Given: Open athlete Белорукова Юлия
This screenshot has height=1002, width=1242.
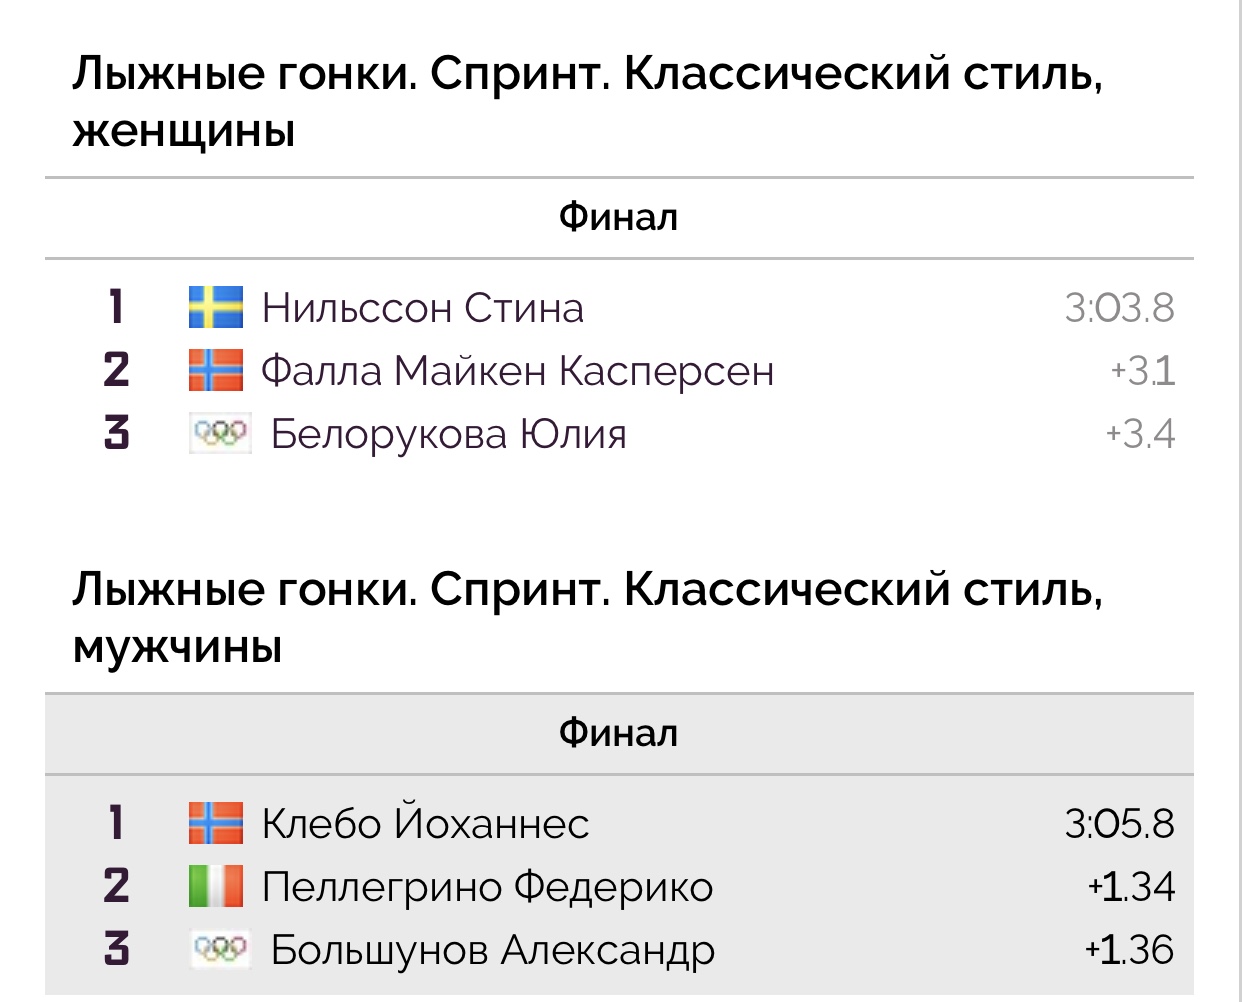Looking at the screenshot, I should 449,434.
